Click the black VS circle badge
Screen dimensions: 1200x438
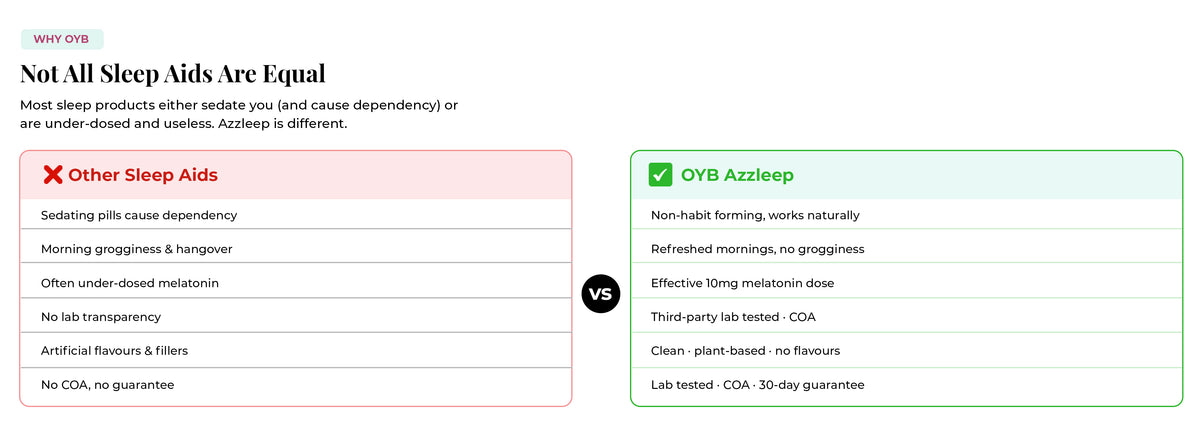[x=601, y=294]
